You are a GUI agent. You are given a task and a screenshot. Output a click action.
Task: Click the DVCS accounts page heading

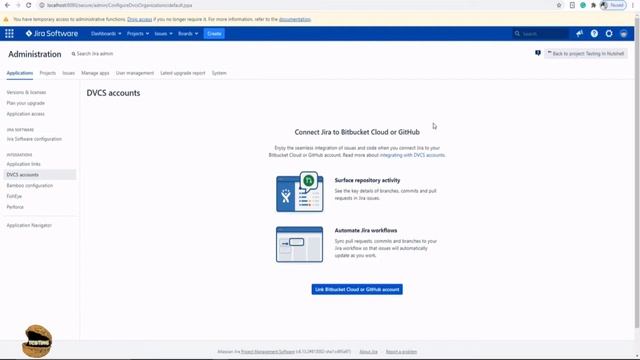click(x=113, y=93)
